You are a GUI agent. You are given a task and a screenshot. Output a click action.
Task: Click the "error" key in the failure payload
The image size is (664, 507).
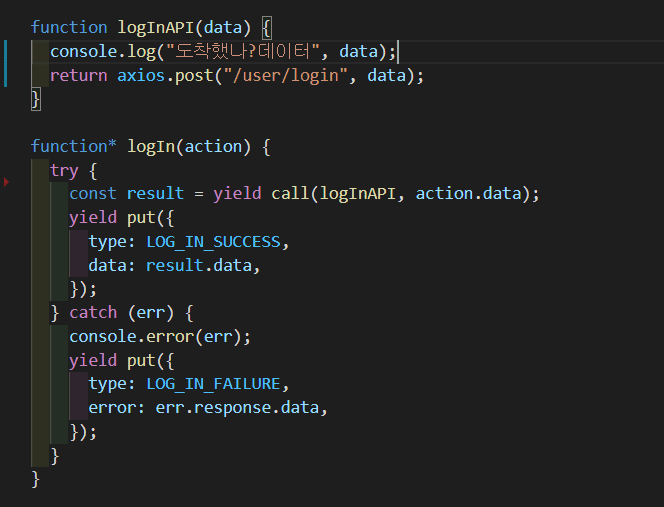(112, 407)
